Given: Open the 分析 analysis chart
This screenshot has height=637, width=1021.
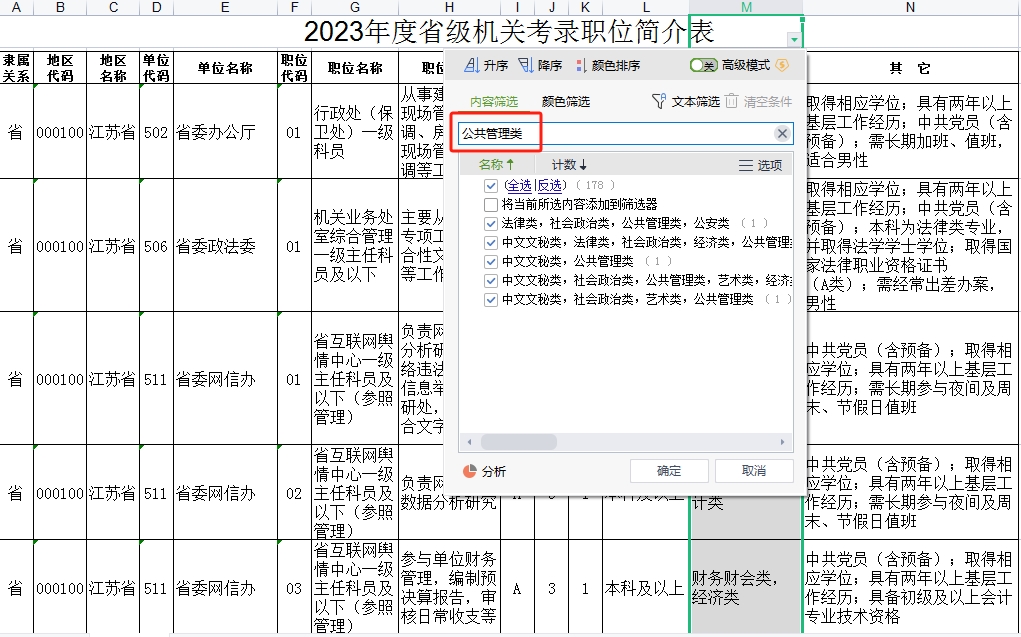Looking at the screenshot, I should click(484, 471).
